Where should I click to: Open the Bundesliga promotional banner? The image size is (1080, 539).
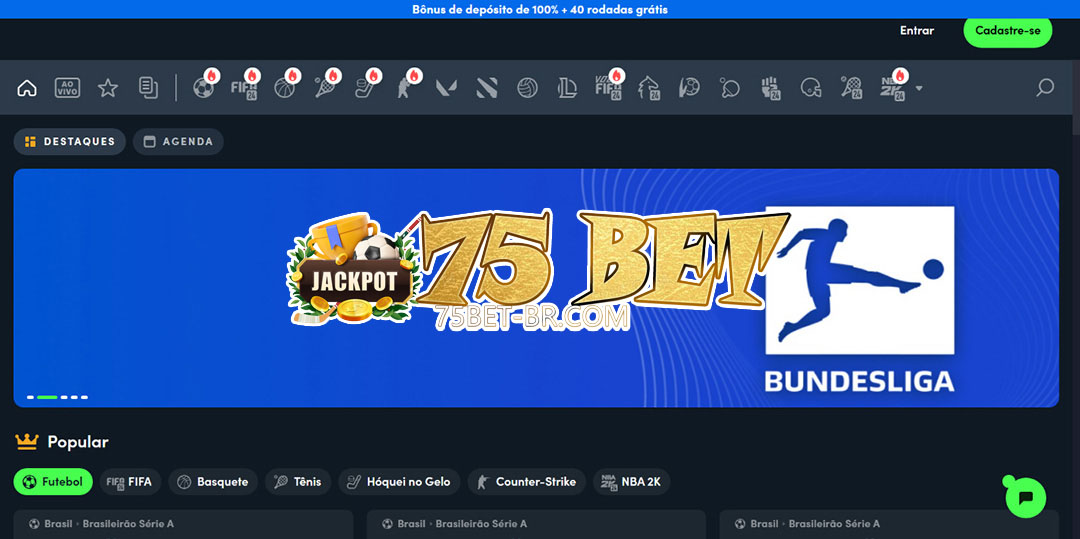click(x=536, y=288)
